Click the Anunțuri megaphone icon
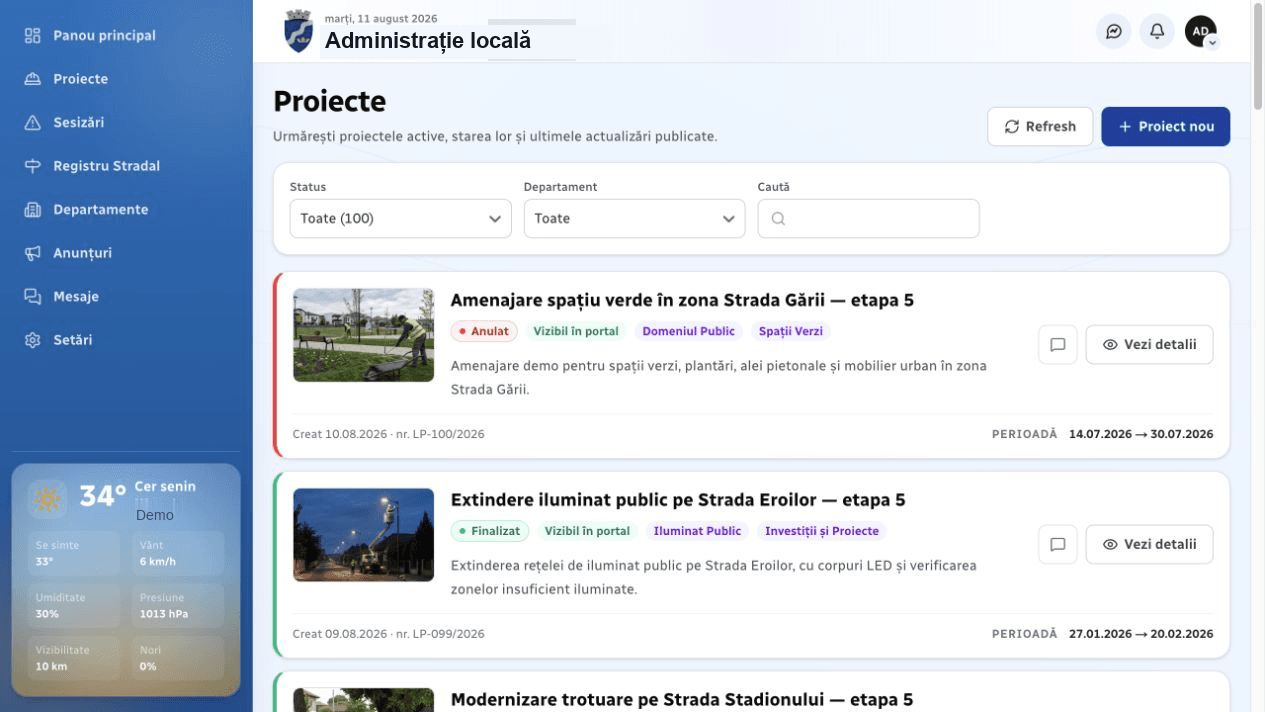 click(33, 253)
